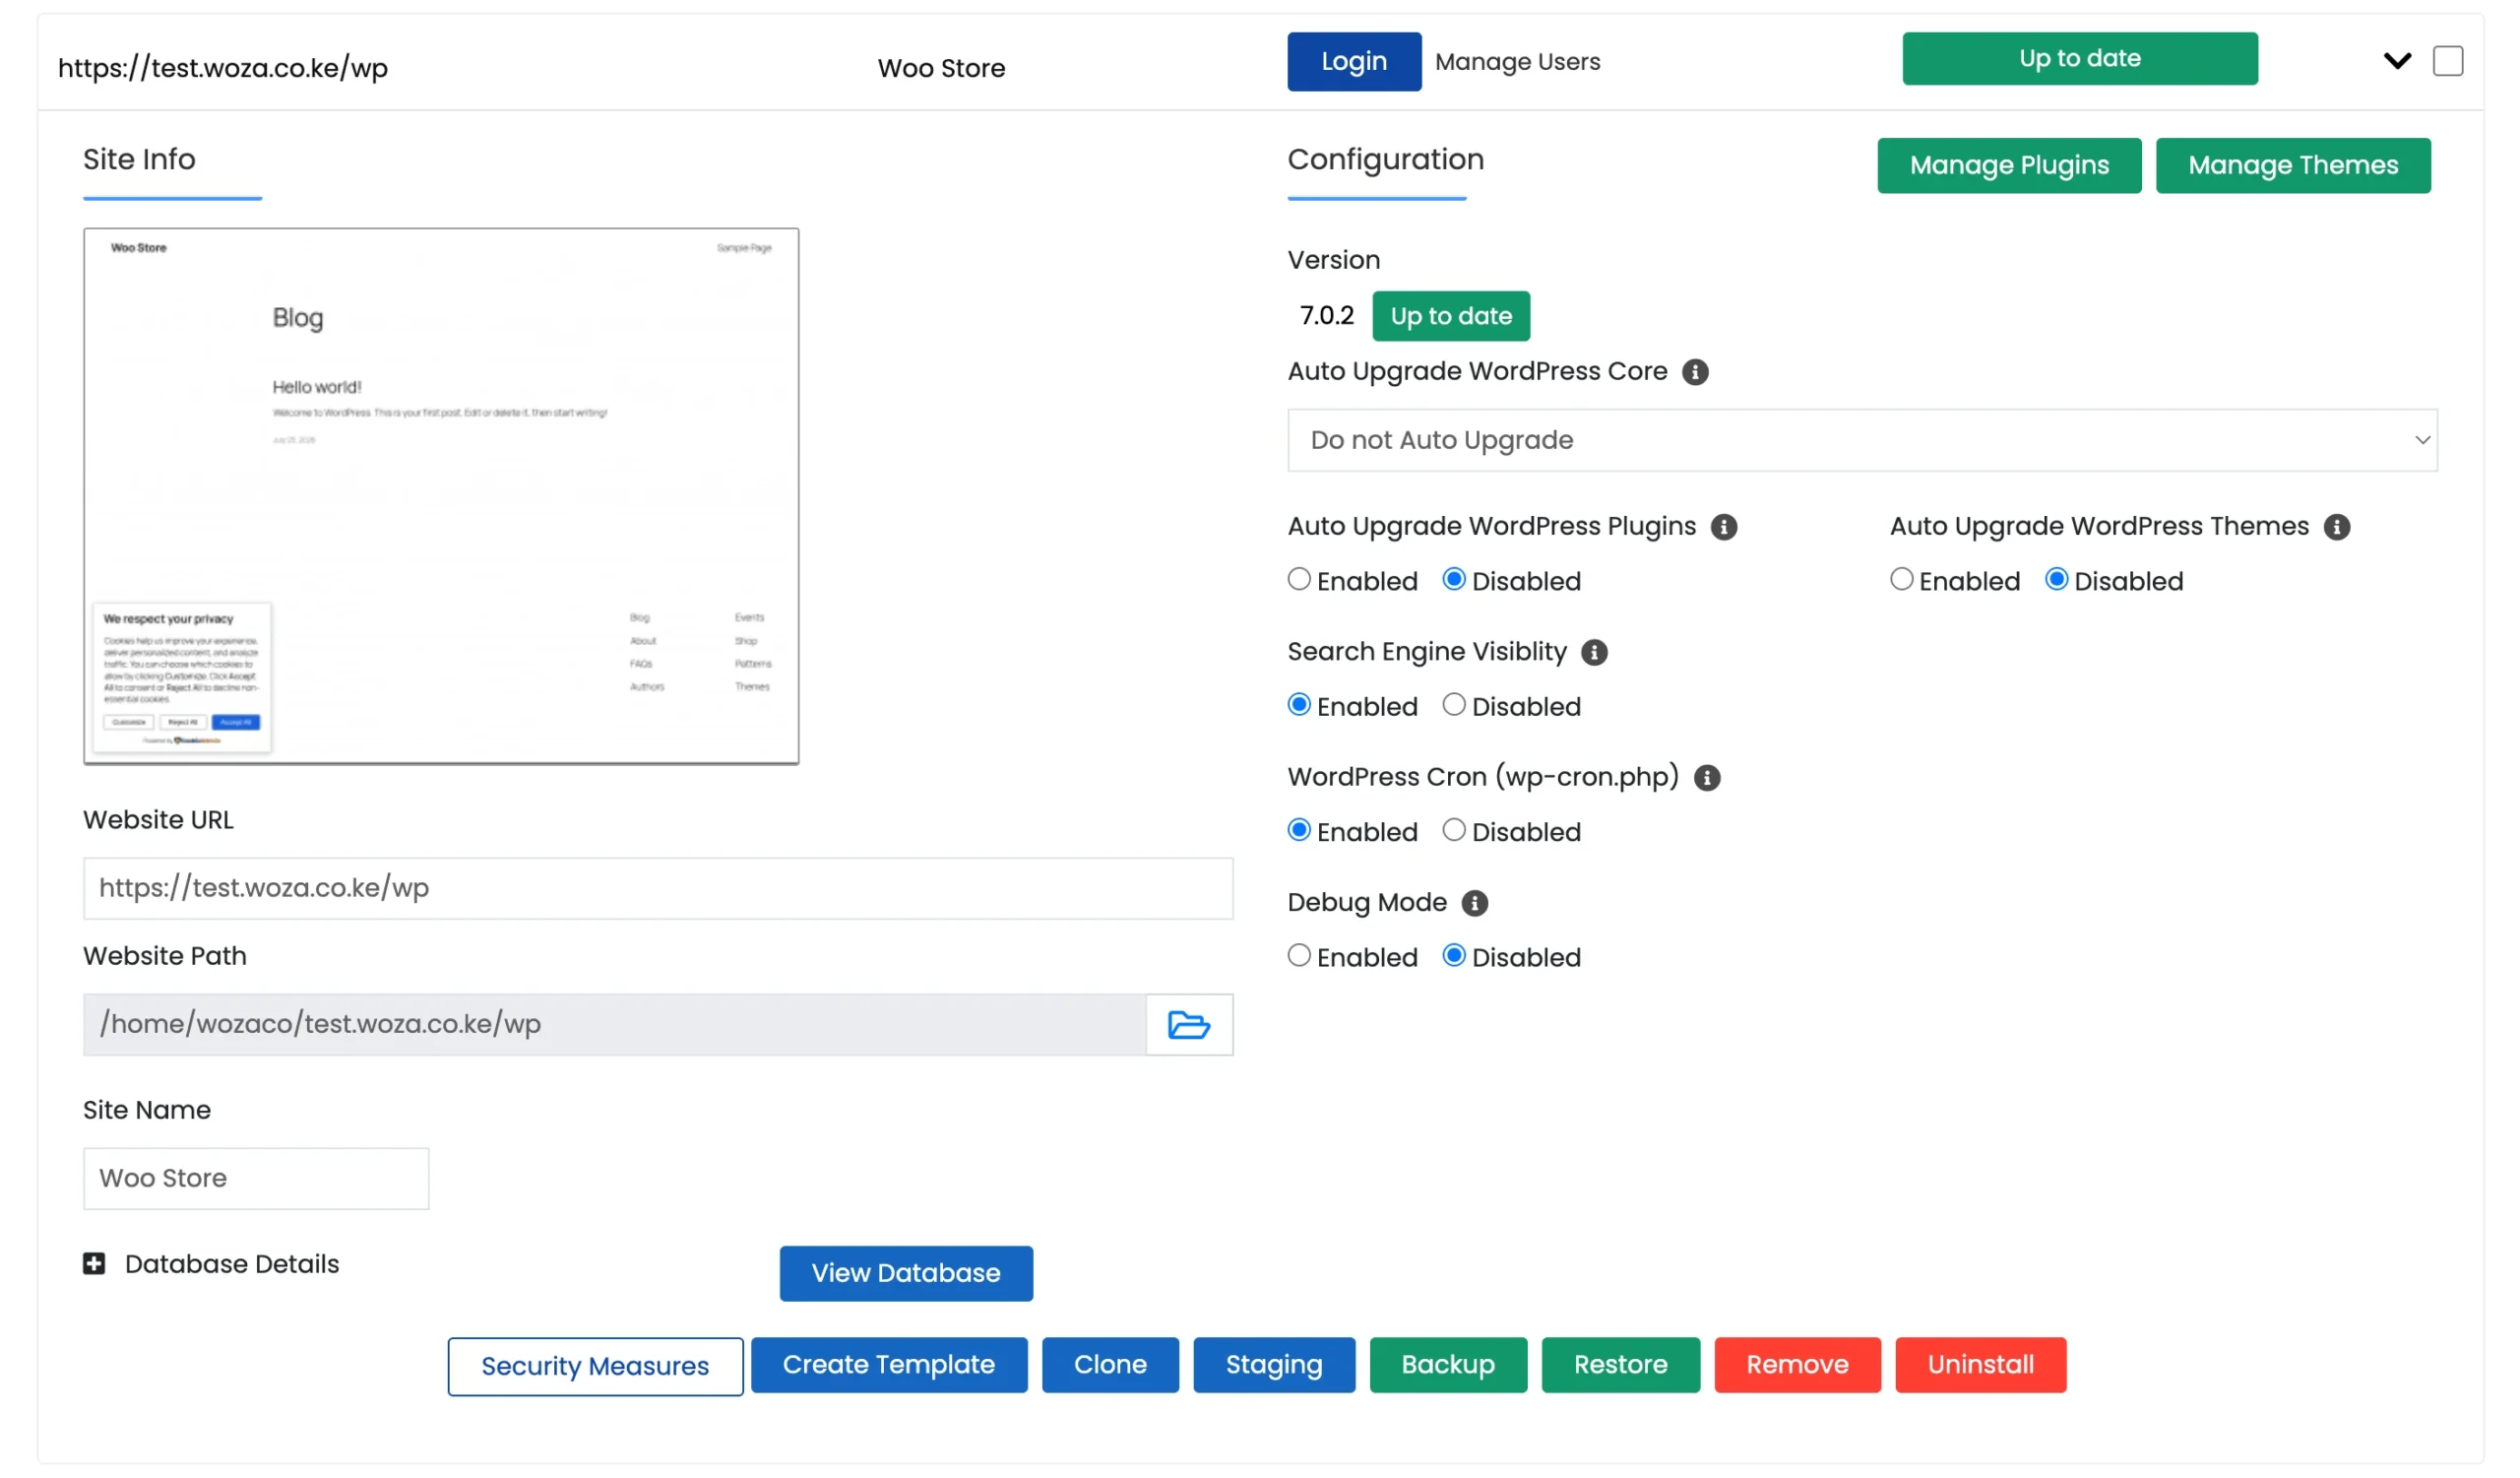Open Security Measures
This screenshot has height=1478, width=2520.
(595, 1366)
